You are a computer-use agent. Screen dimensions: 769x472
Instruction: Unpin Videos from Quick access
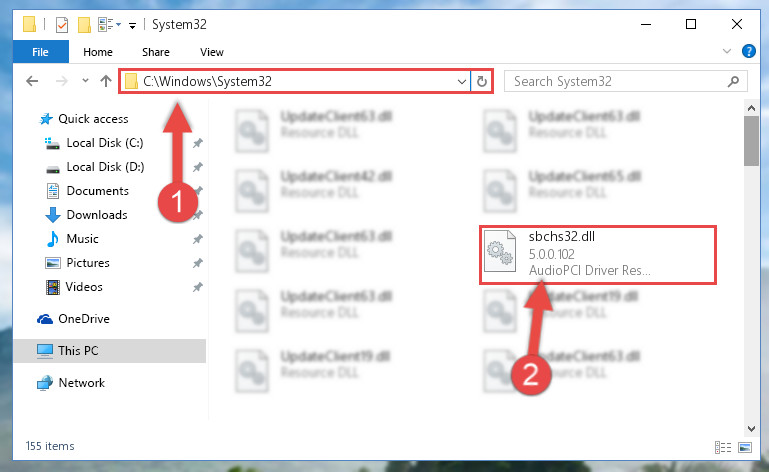(x=198, y=287)
